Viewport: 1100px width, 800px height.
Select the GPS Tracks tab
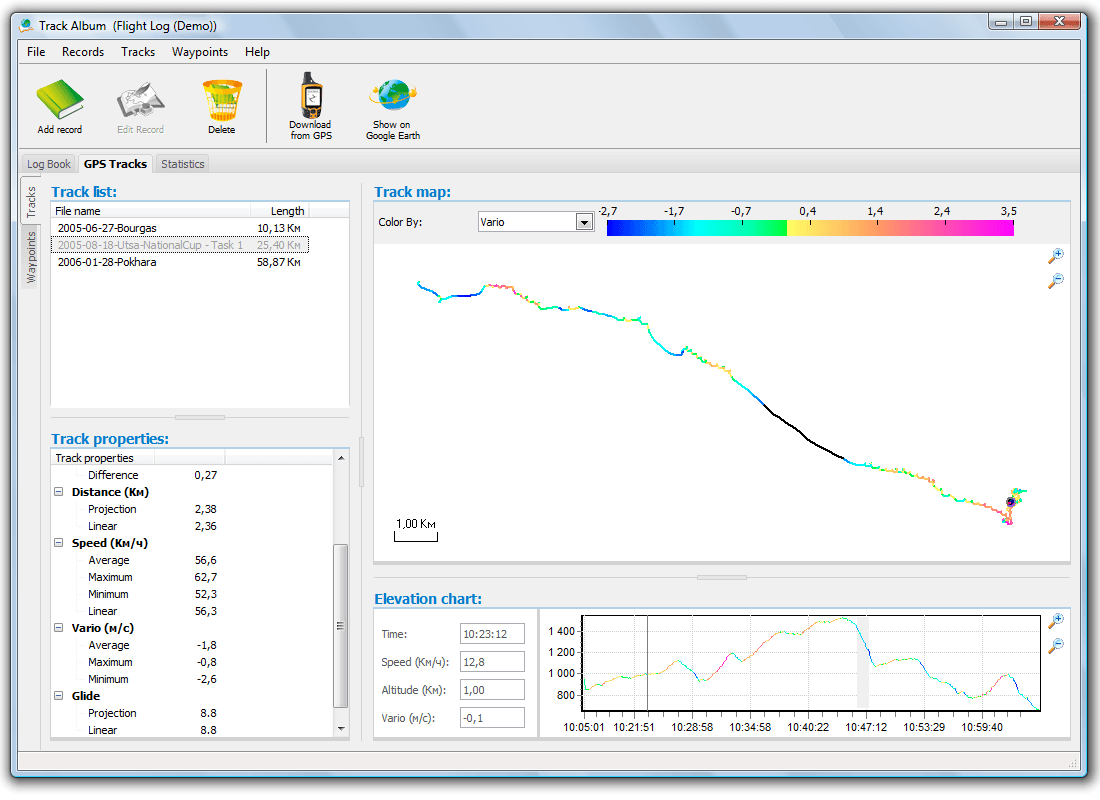coord(115,164)
